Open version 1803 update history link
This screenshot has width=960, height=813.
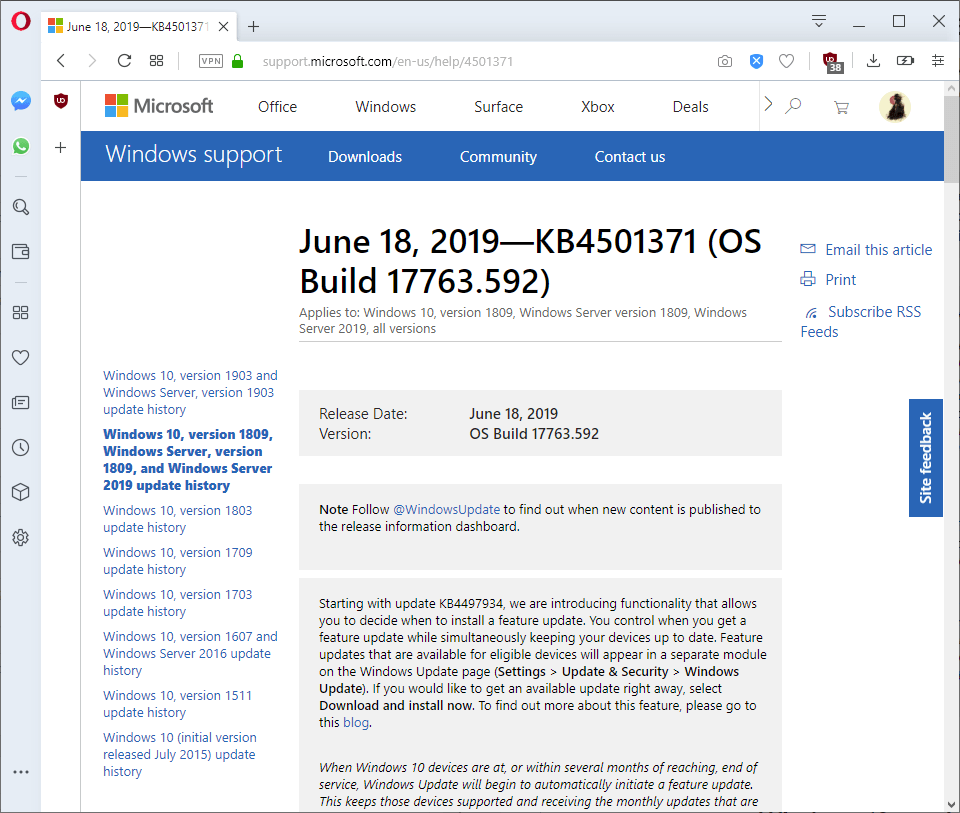click(178, 519)
